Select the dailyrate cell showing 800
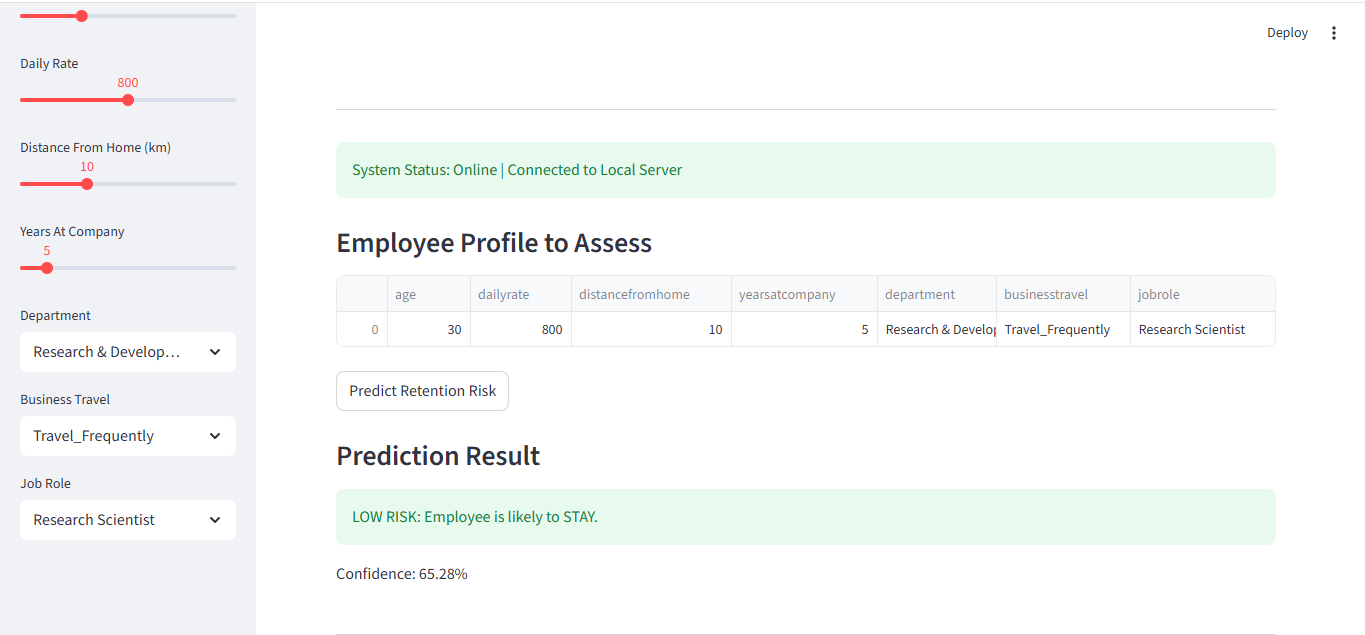 (x=521, y=329)
